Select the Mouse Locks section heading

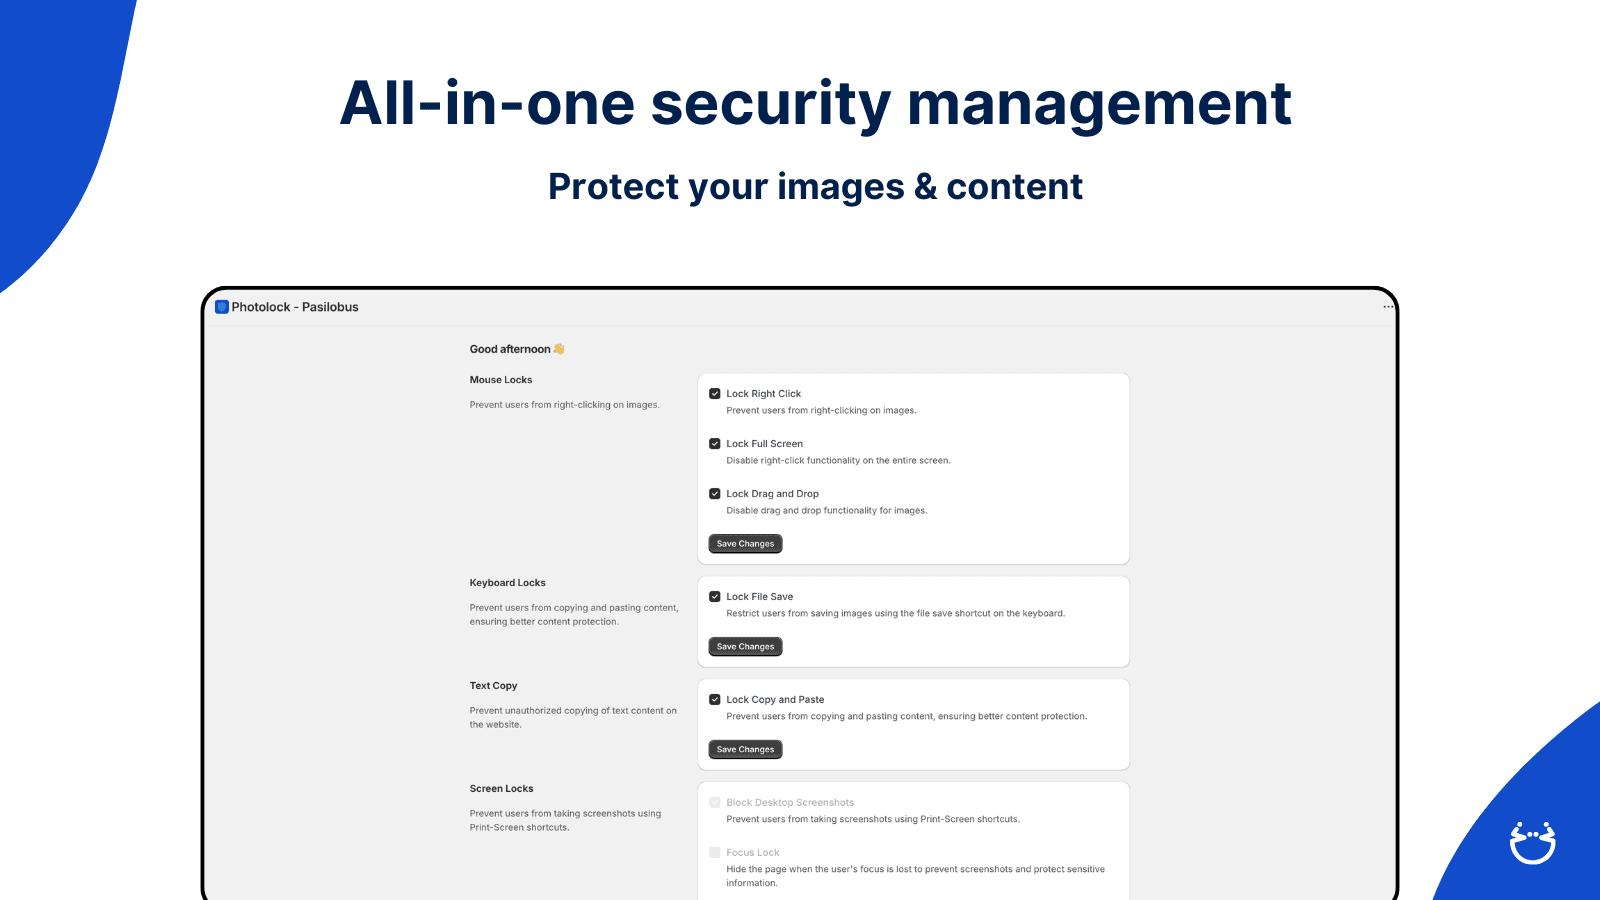pyautogui.click(x=501, y=379)
